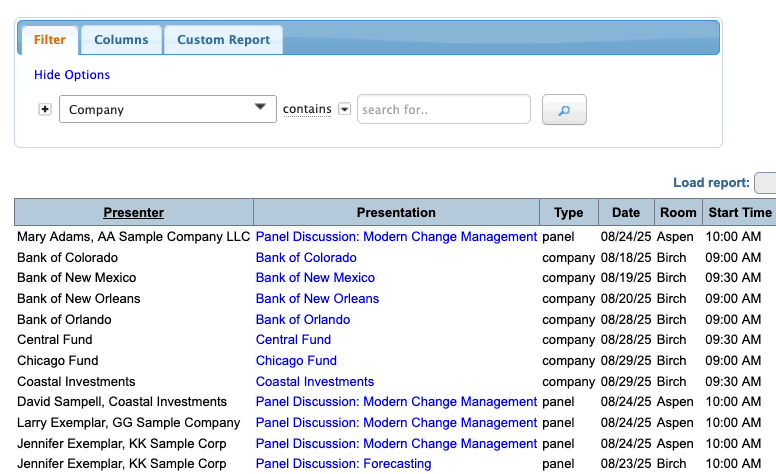Open the Bank of New Orleans link

pyautogui.click(x=317, y=298)
